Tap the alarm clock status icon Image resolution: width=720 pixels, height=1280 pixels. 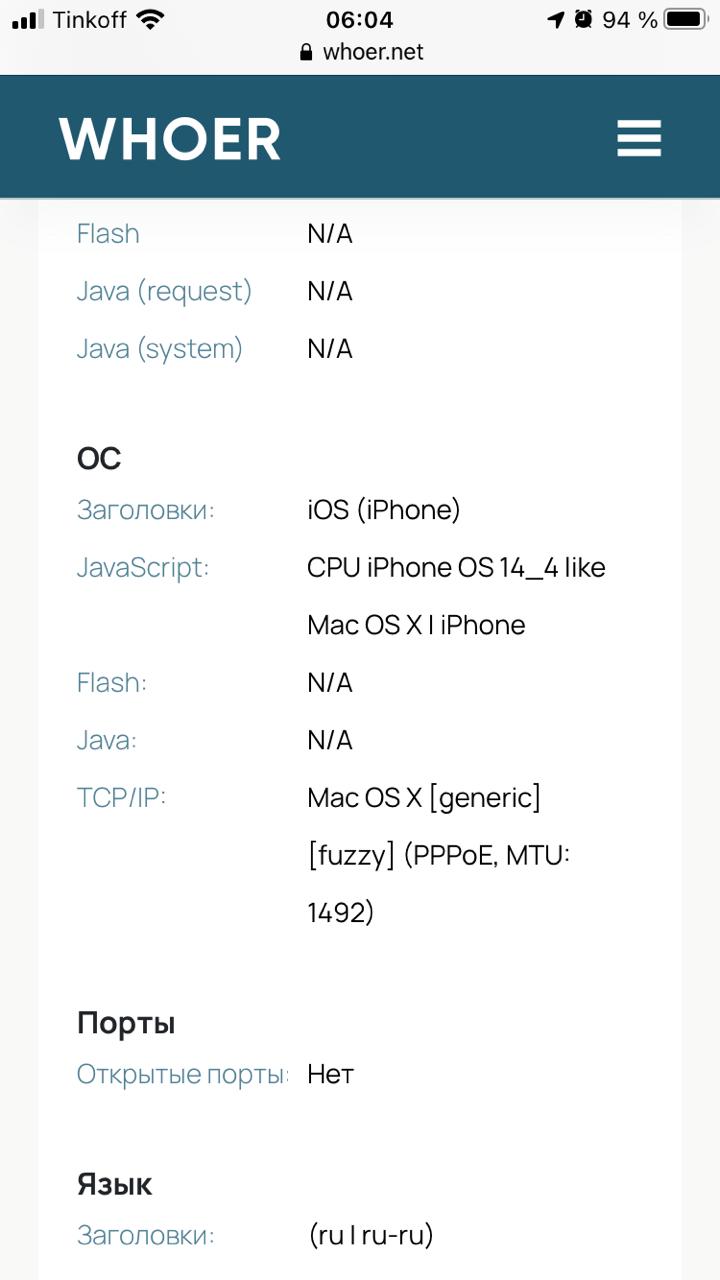pyautogui.click(x=583, y=20)
